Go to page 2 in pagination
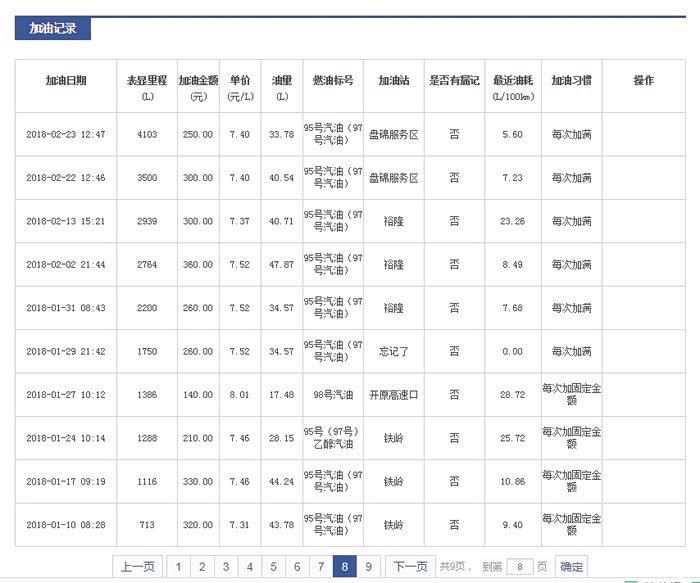This screenshot has width=700, height=583. click(x=202, y=567)
